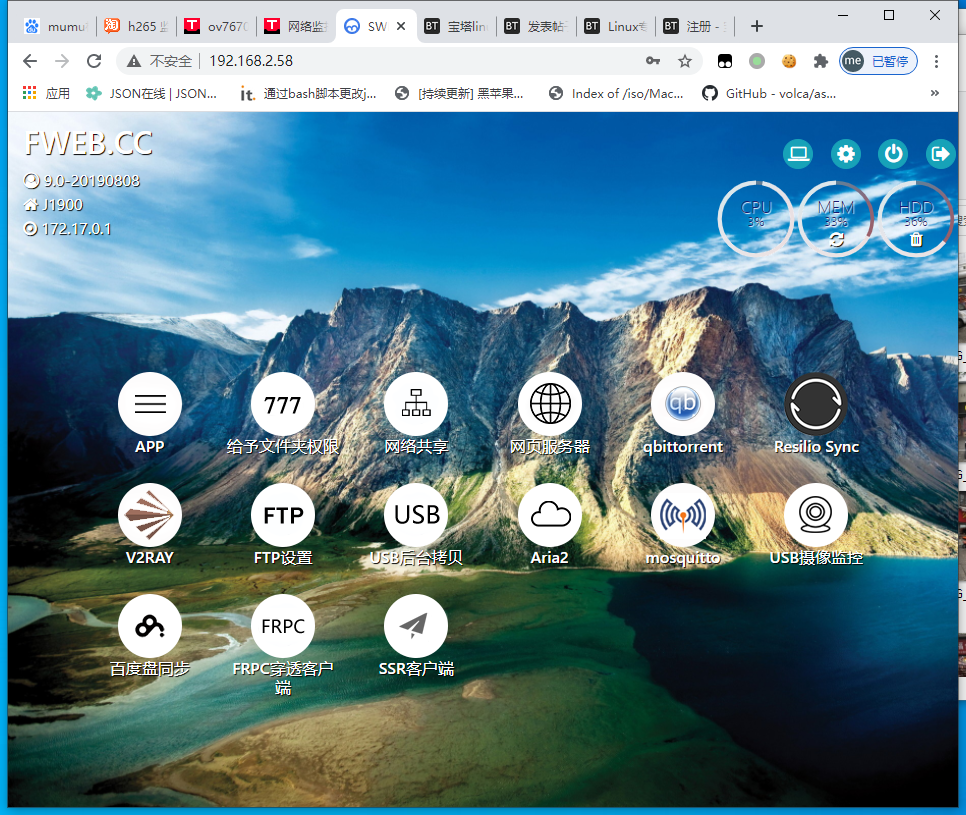Switch to the 宝塔 browser tab
The image size is (966, 815).
(x=456, y=26)
